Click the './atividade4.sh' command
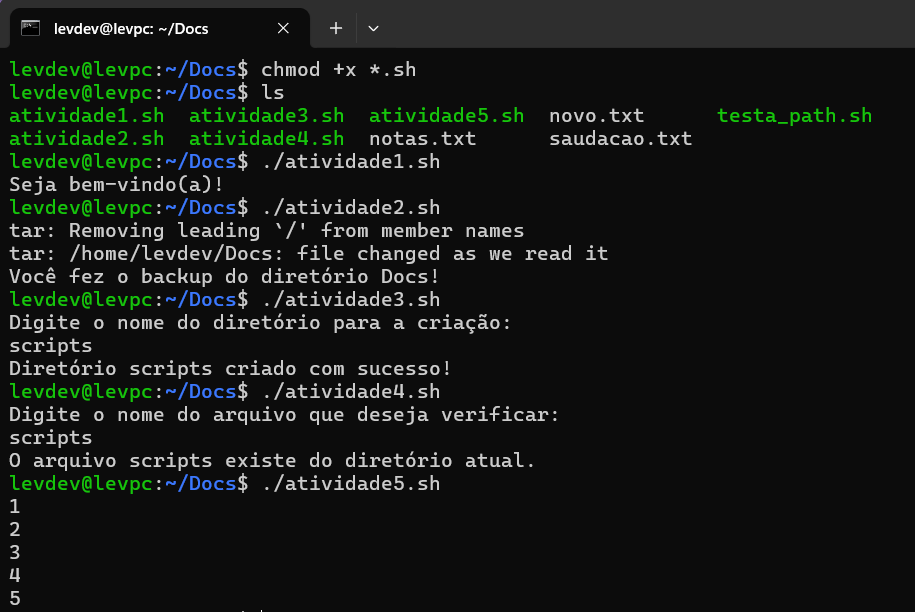The height and width of the screenshot is (612, 915). [x=351, y=391]
